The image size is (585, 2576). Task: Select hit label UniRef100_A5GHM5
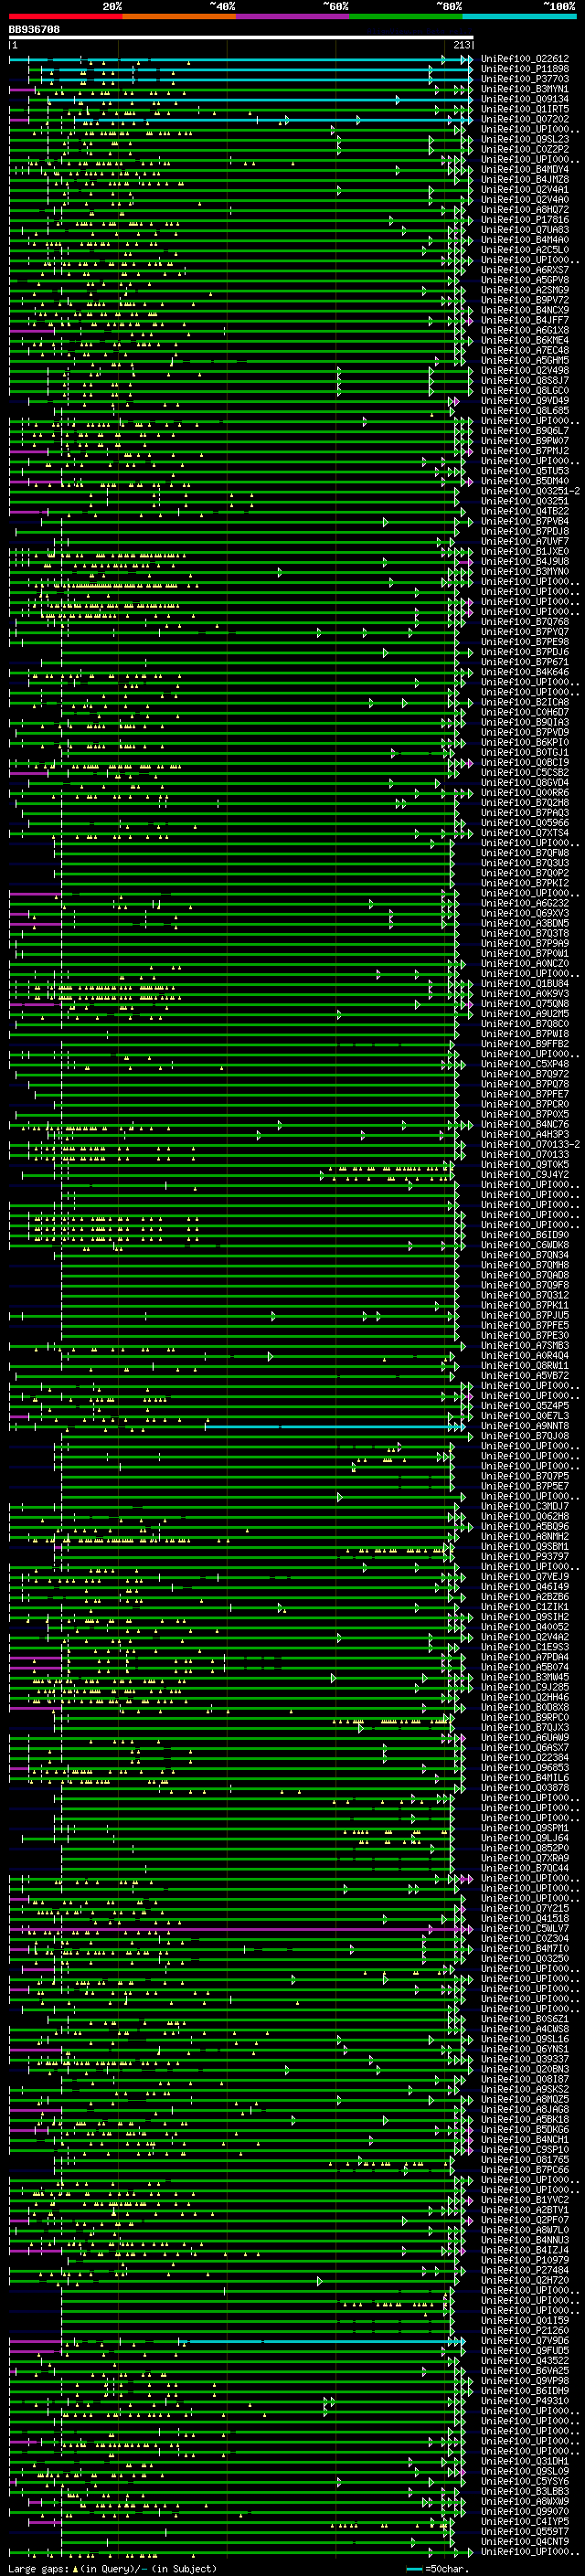525,360
